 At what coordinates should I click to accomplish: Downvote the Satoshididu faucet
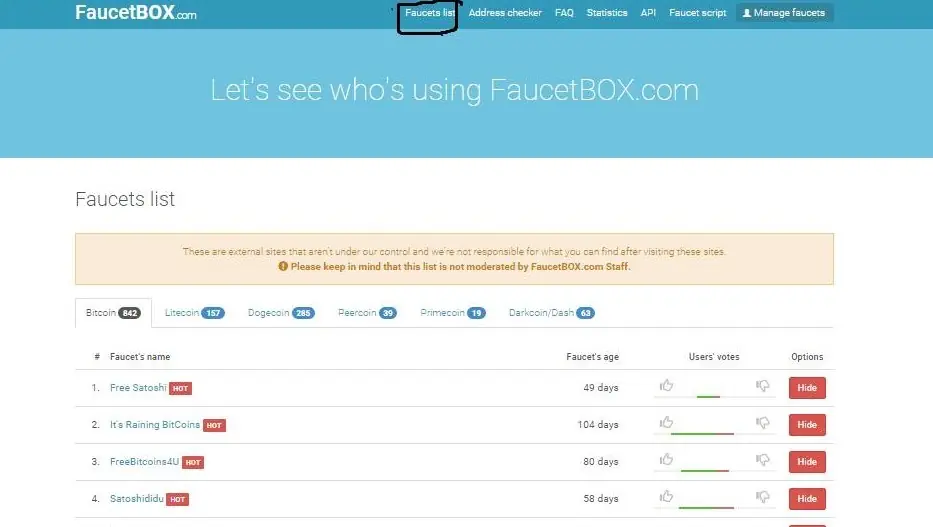tap(762, 497)
